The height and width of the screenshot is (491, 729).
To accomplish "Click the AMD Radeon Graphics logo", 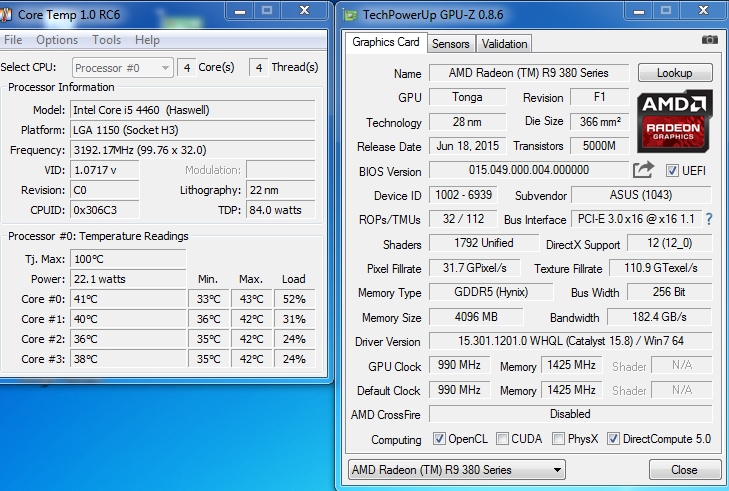I will pyautogui.click(x=673, y=121).
